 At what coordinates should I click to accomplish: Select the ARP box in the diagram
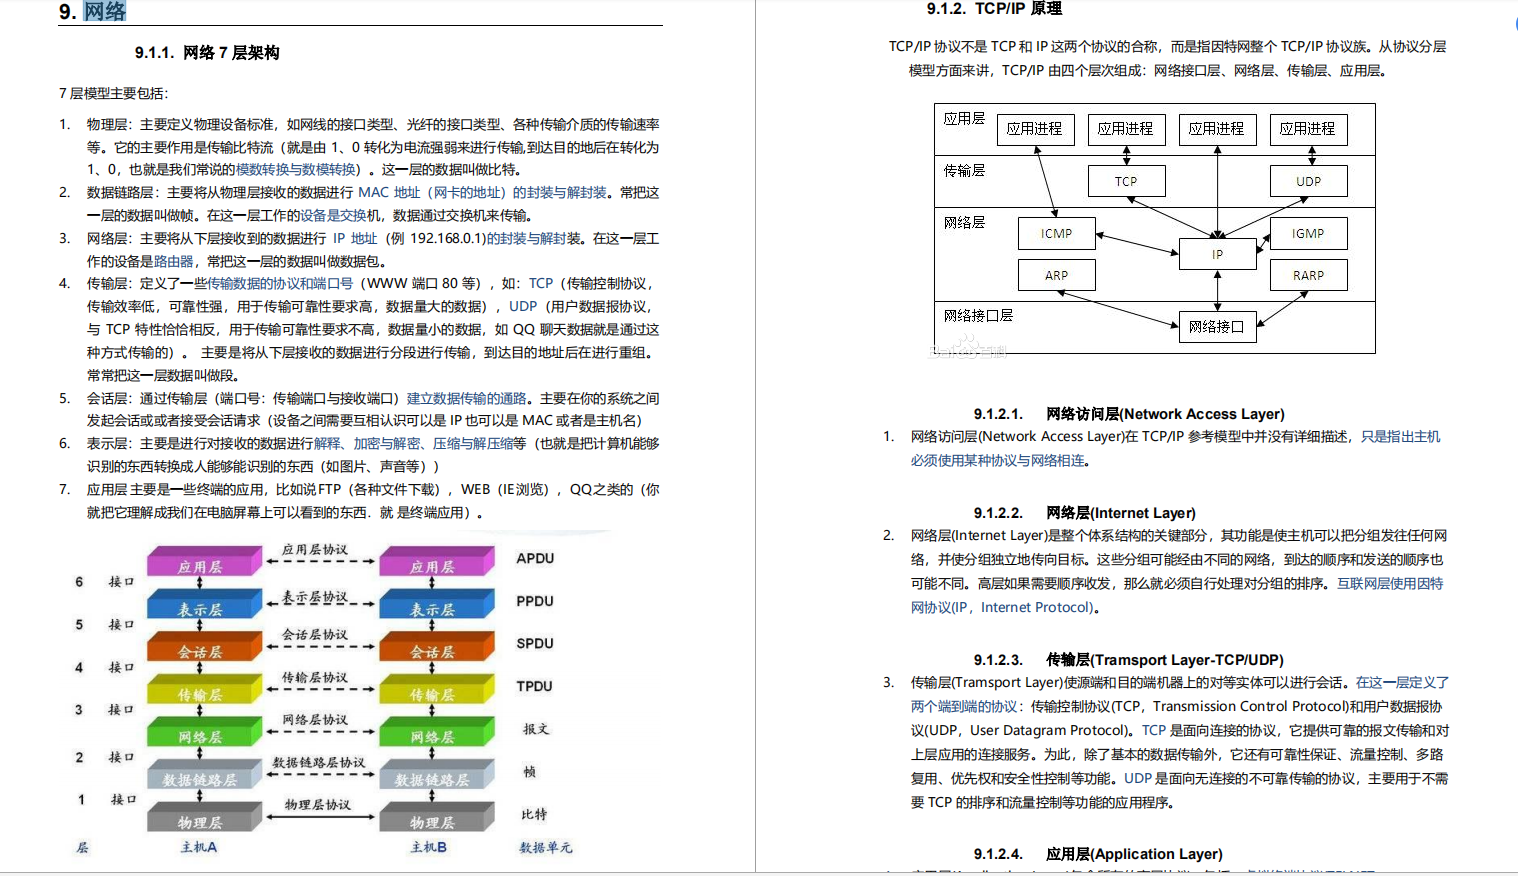(1056, 274)
